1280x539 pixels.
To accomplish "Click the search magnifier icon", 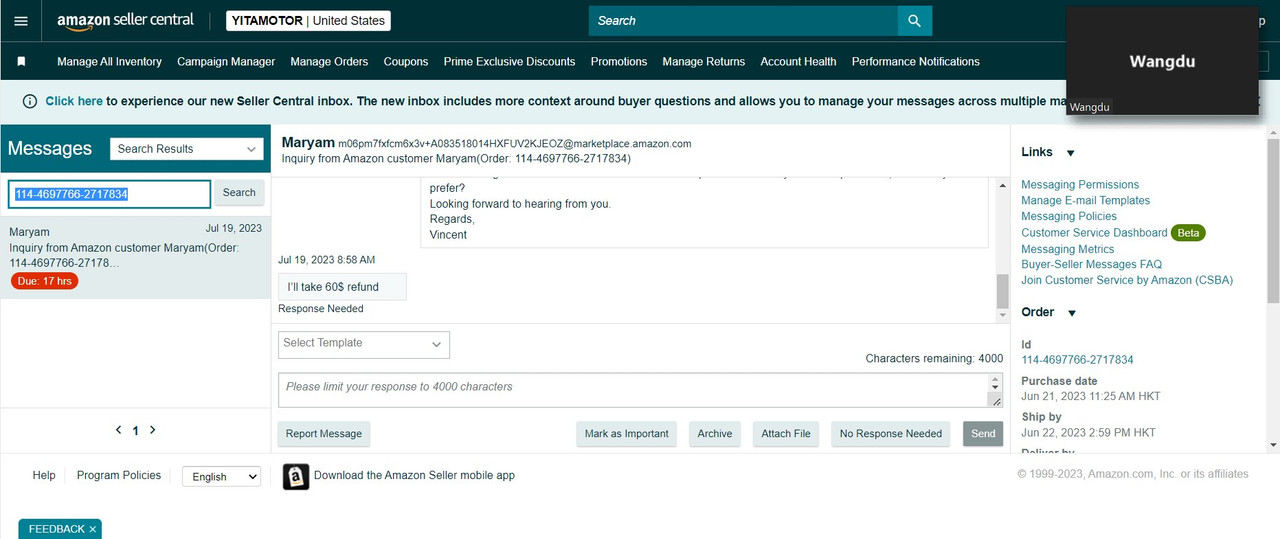I will click(914, 20).
